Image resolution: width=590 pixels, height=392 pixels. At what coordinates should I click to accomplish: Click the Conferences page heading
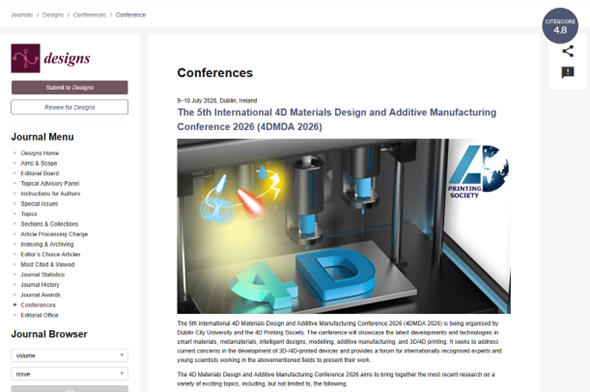click(x=215, y=73)
